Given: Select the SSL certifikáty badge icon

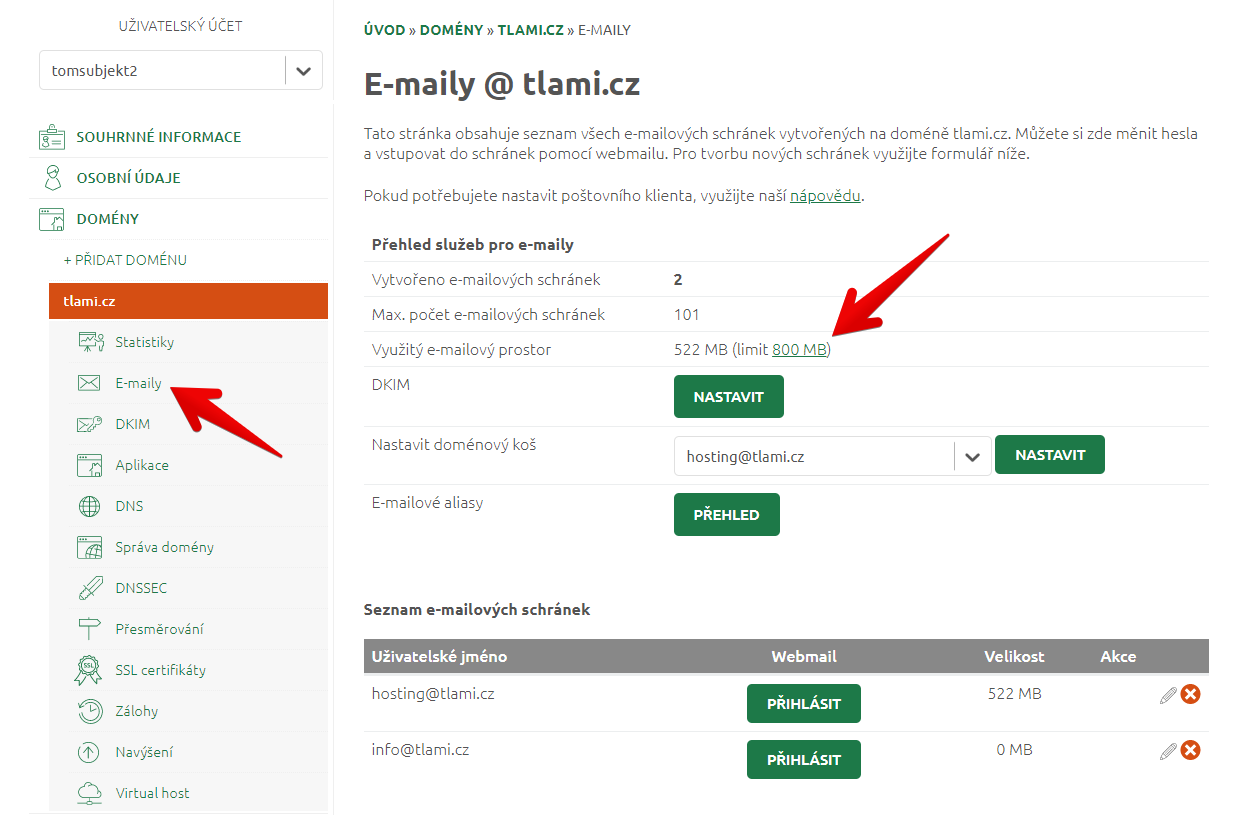Looking at the screenshot, I should [x=88, y=670].
